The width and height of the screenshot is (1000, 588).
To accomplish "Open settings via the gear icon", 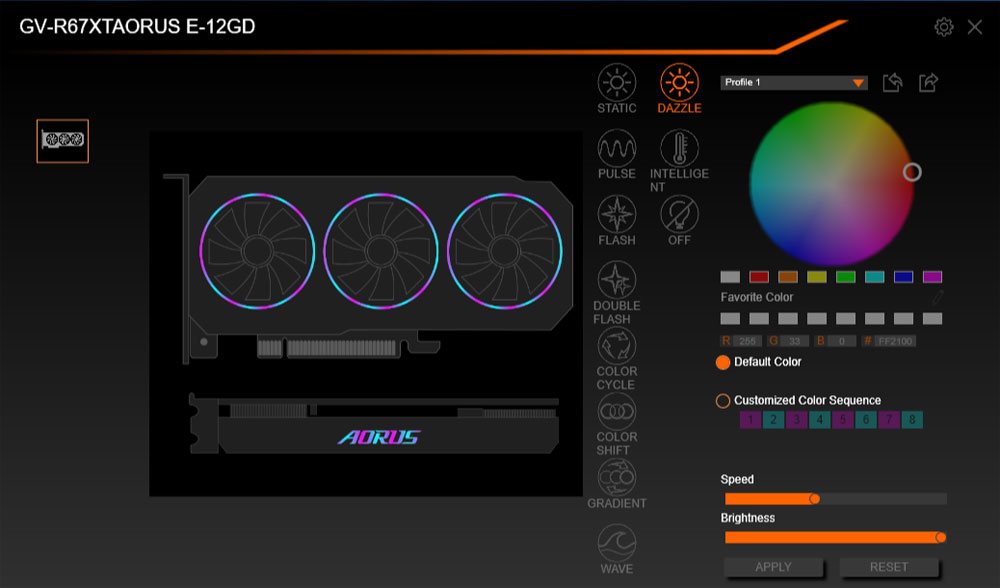I will 944,27.
